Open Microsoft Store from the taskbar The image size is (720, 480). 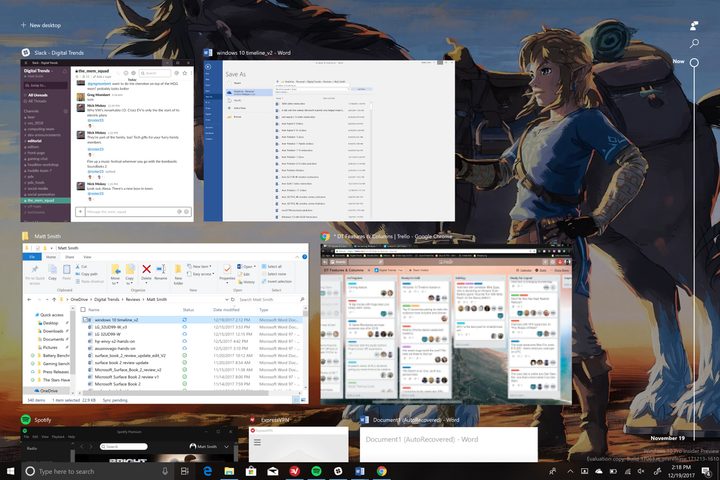coord(251,471)
